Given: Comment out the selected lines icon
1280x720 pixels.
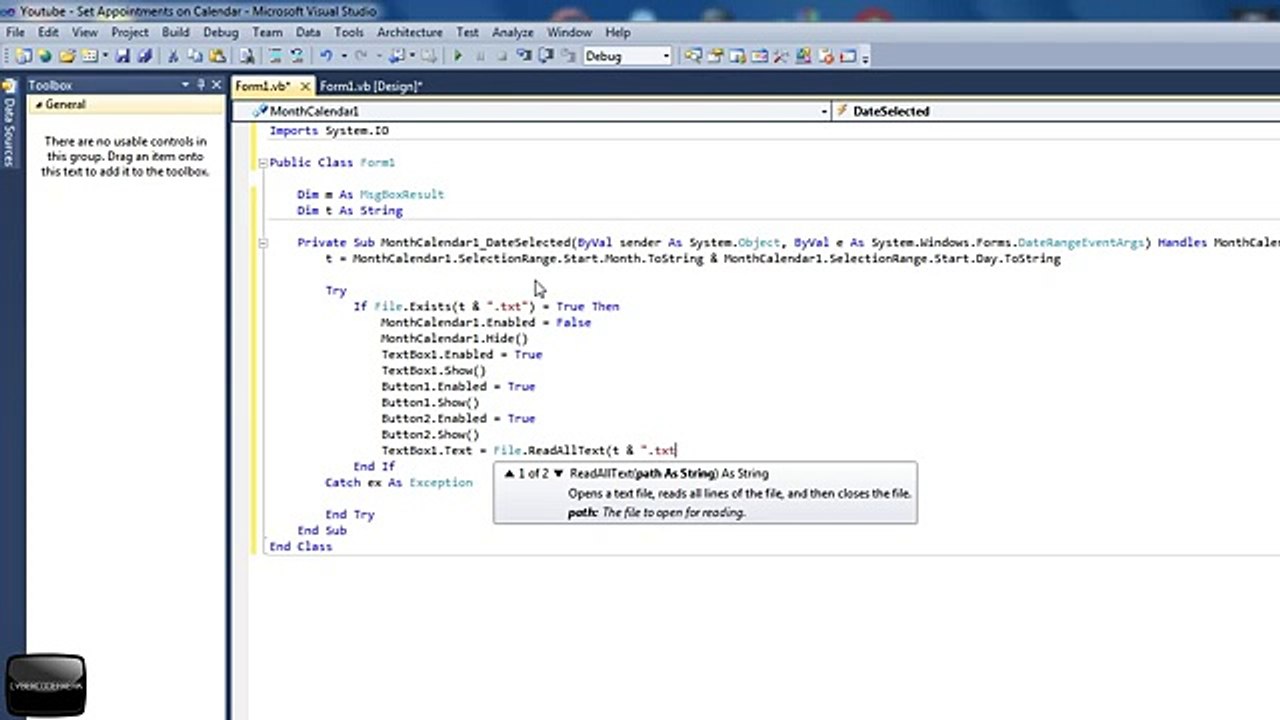Looking at the screenshot, I should (274, 56).
